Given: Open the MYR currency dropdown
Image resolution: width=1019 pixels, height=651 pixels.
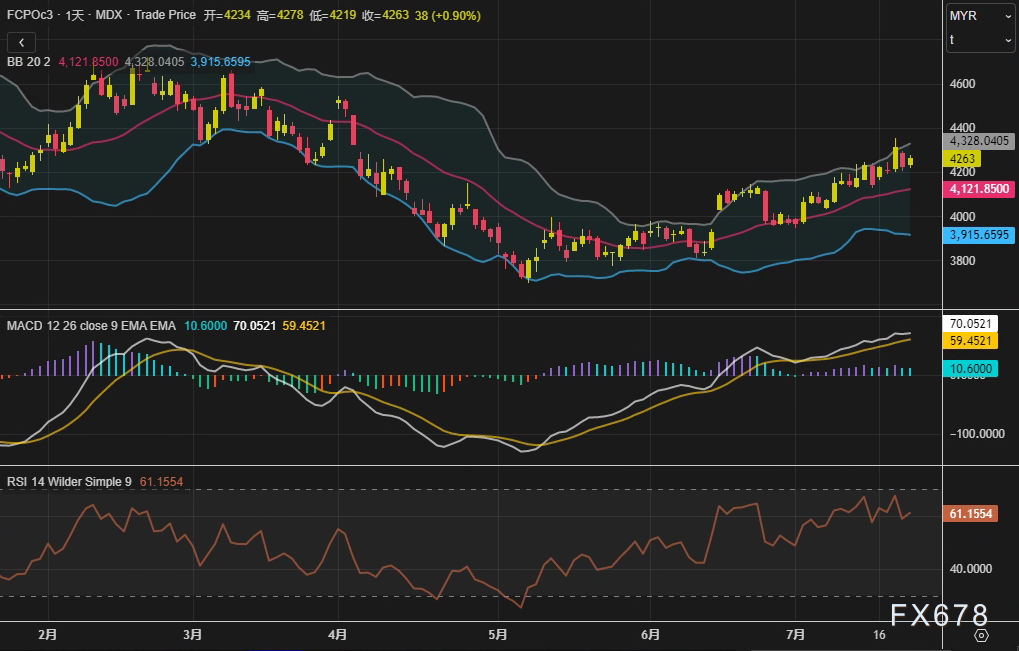Looking at the screenshot, I should [980, 16].
